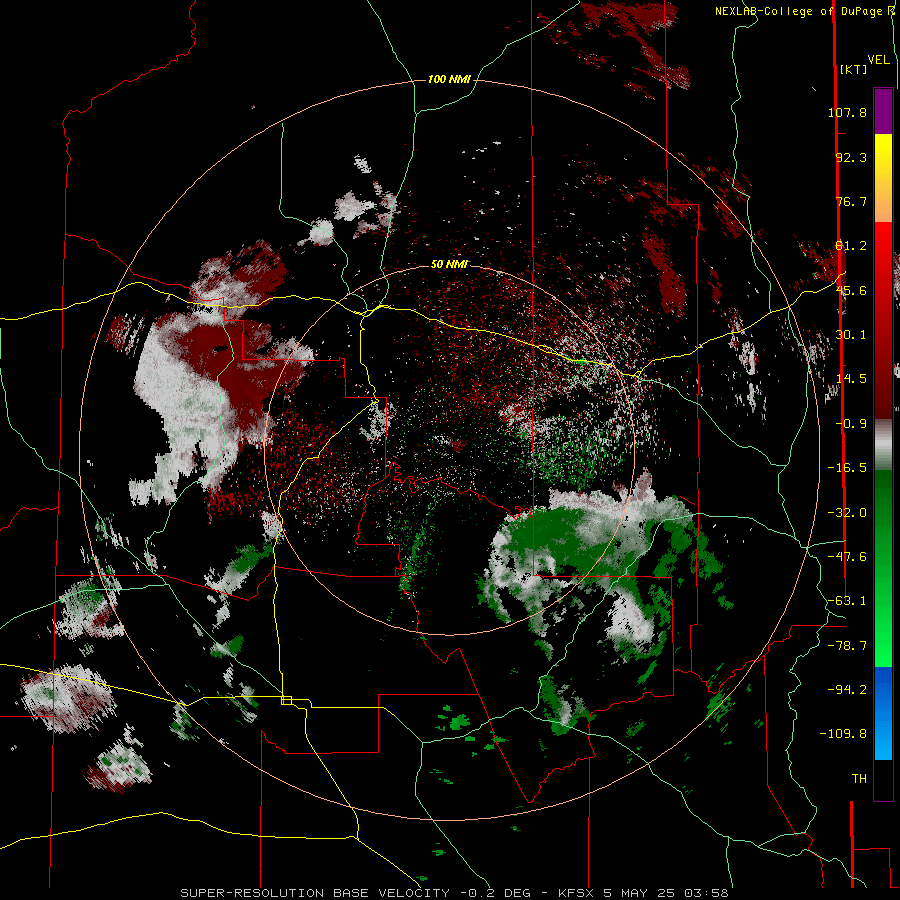Click the VEL legend title

coord(878,60)
